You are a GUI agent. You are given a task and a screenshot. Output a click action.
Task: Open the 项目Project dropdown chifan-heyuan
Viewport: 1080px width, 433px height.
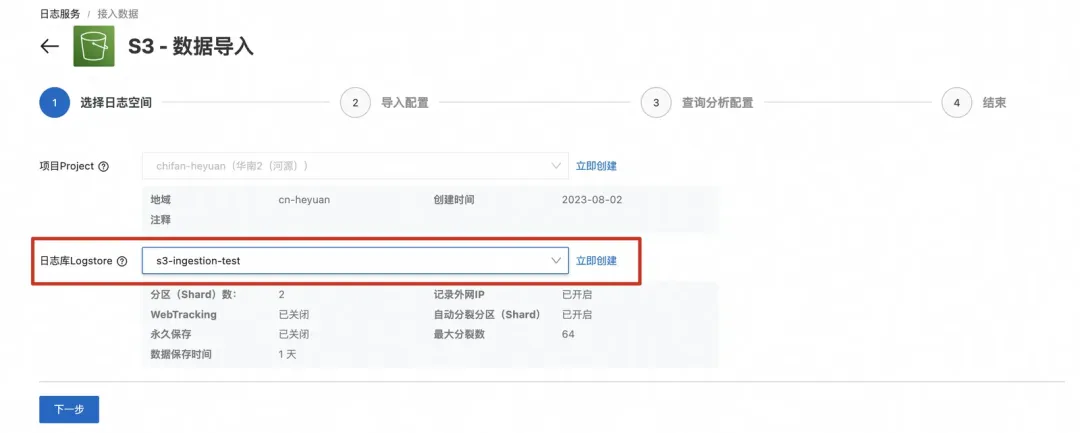pyautogui.click(x=355, y=166)
